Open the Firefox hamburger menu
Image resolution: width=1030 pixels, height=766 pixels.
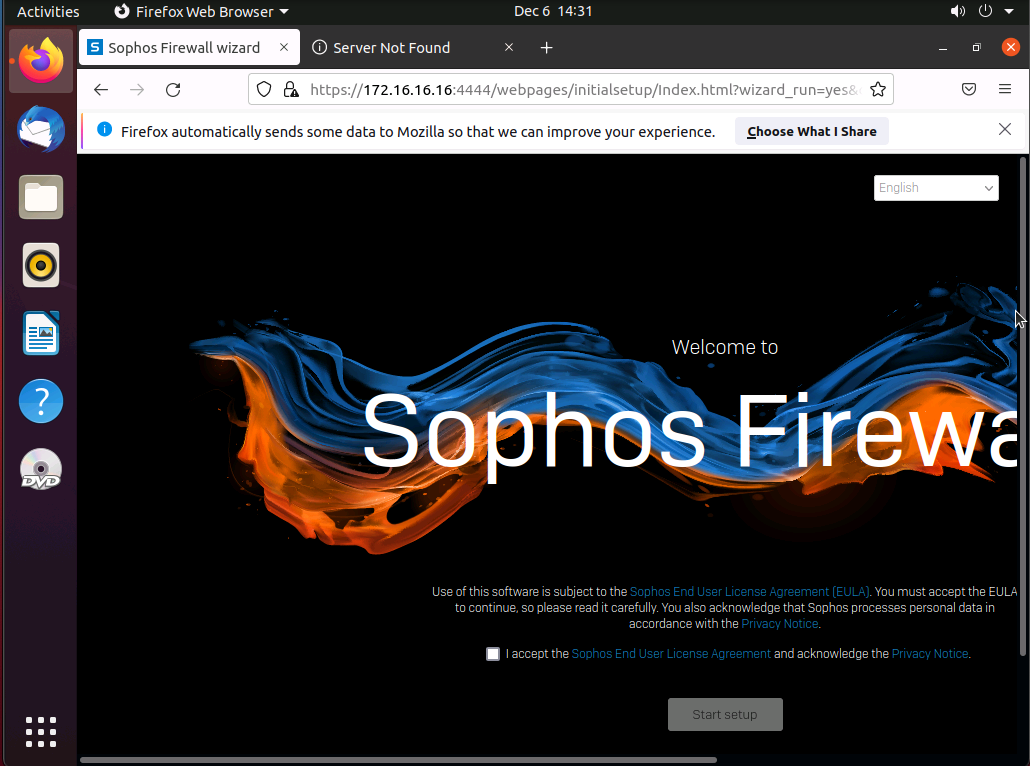[1005, 90]
